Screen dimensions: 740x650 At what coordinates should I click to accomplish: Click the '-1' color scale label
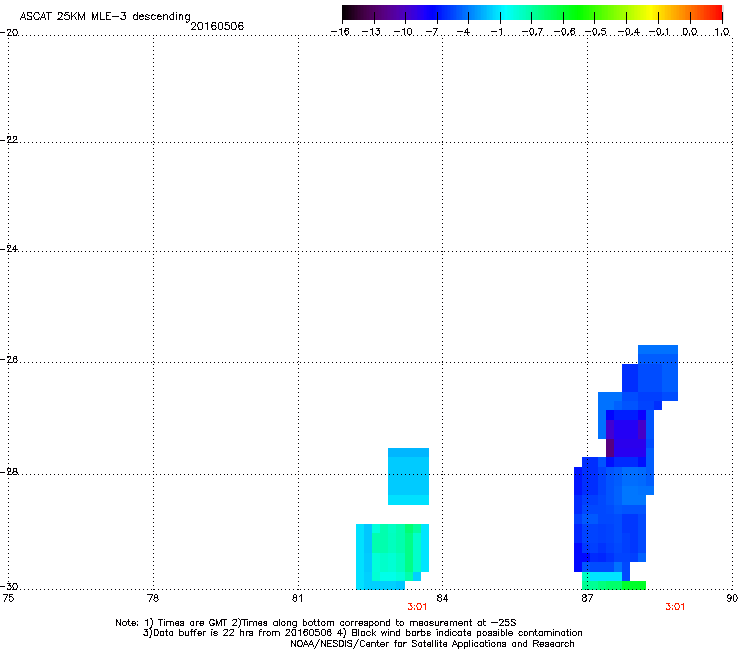coord(496,32)
